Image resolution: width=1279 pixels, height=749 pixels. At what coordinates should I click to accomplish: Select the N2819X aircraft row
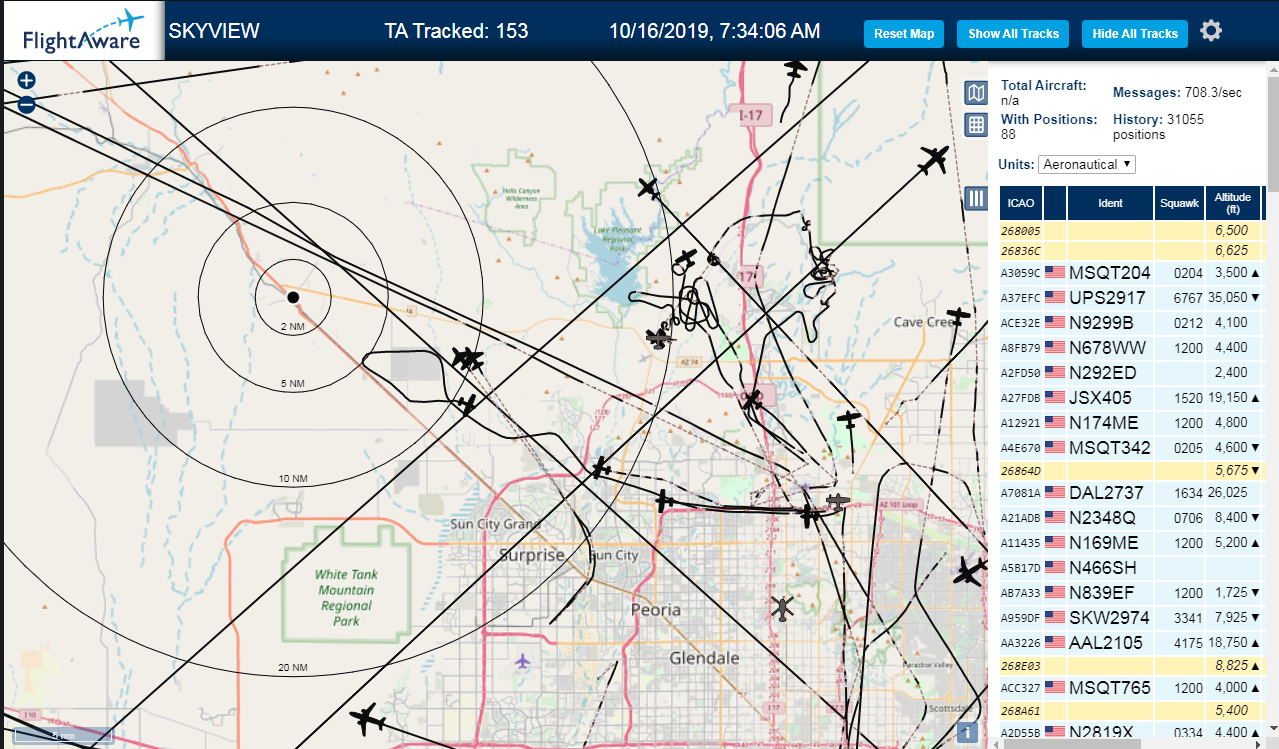coord(1131,733)
